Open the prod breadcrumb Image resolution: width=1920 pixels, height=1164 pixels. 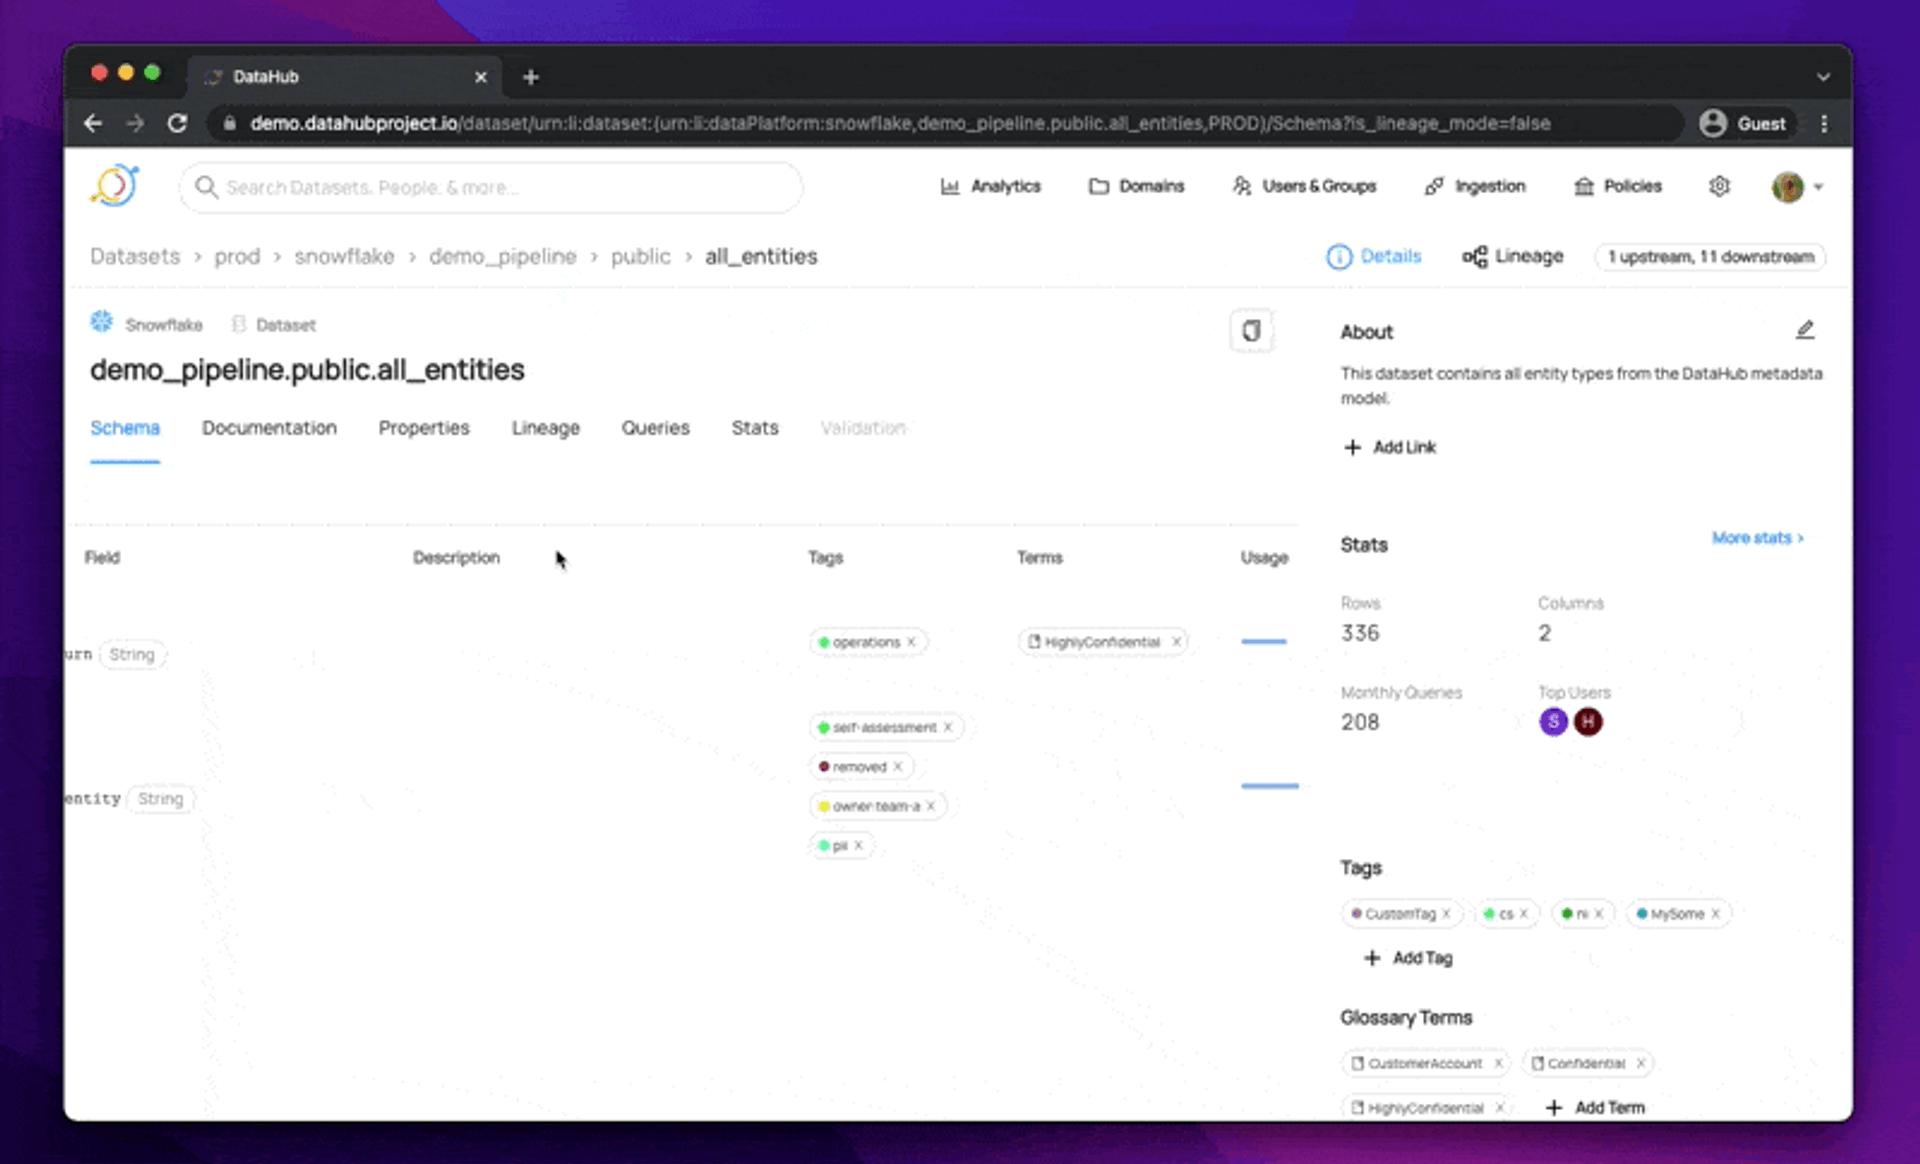[x=237, y=256]
